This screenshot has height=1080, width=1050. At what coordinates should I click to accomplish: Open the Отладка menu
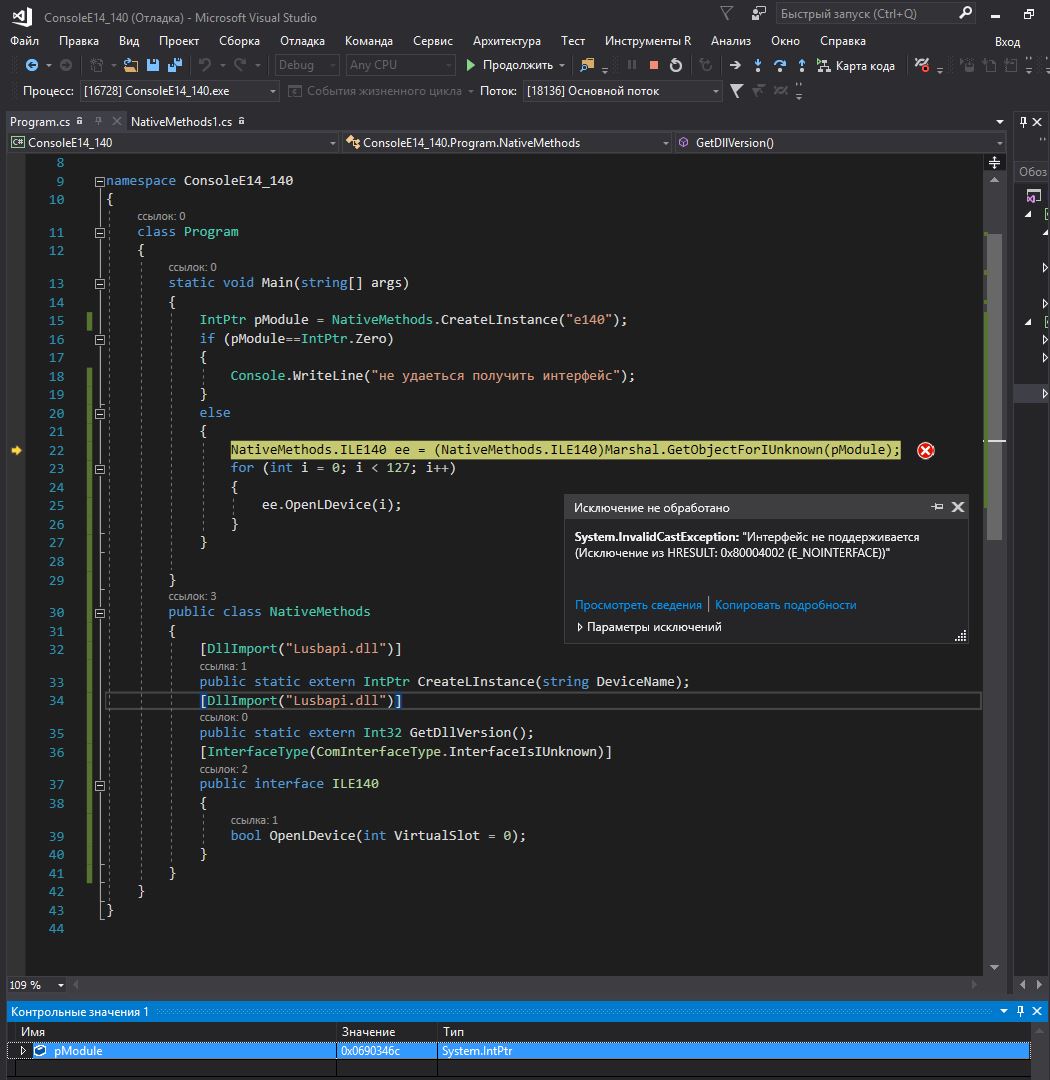302,41
